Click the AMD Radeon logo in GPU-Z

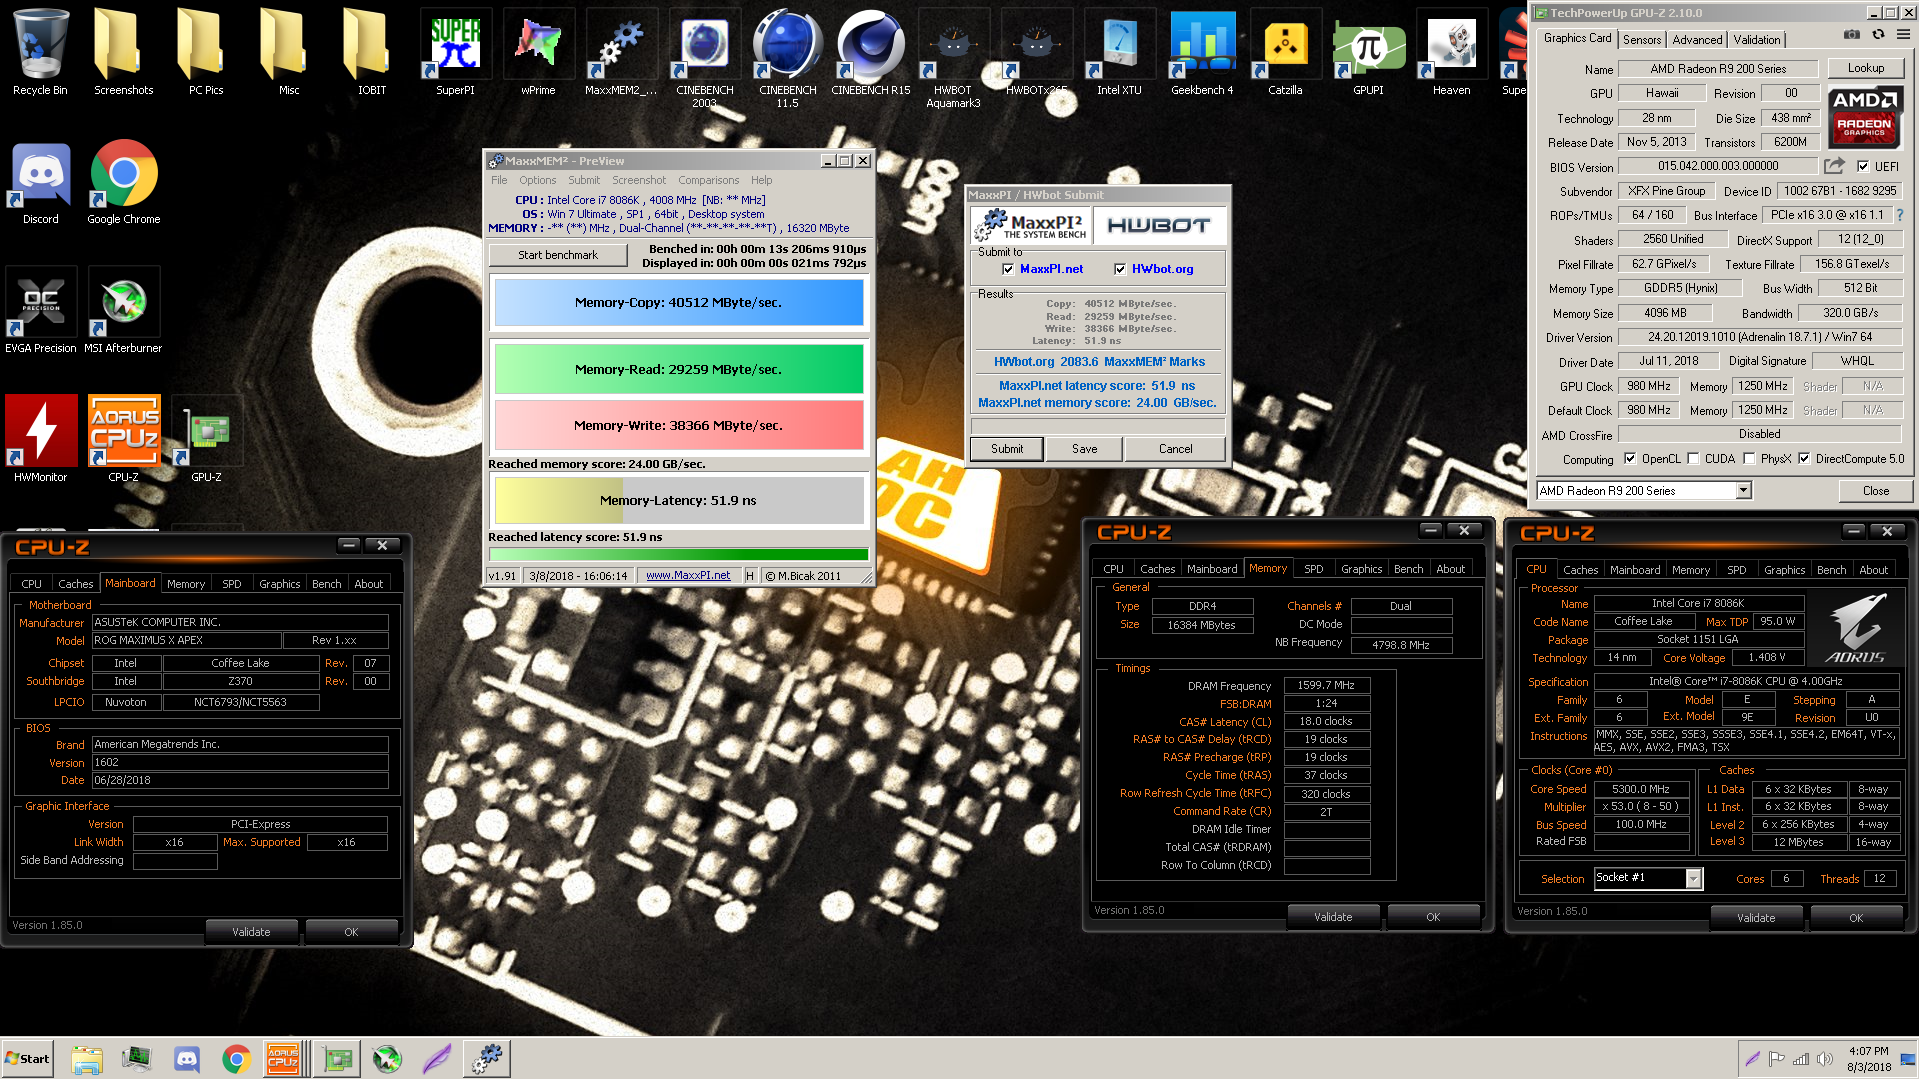[x=1865, y=116]
